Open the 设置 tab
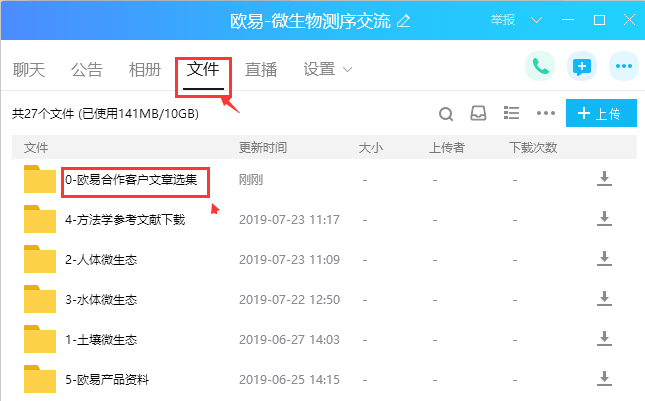 click(x=319, y=70)
